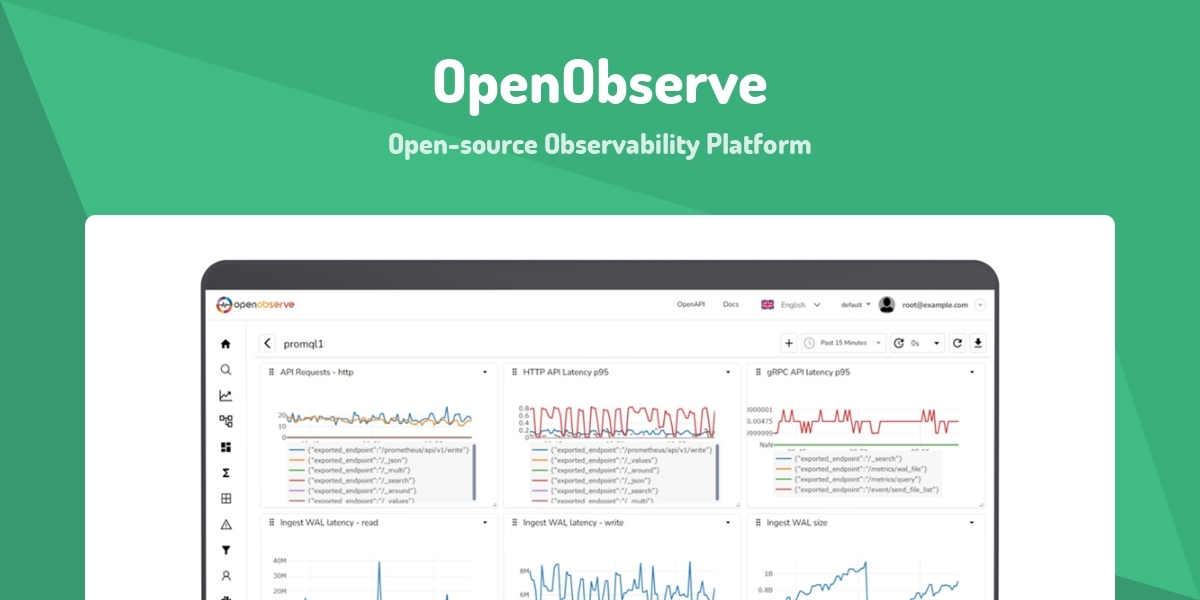Click the UK flag language icon
Screen dimensions: 1200x600
click(767, 304)
